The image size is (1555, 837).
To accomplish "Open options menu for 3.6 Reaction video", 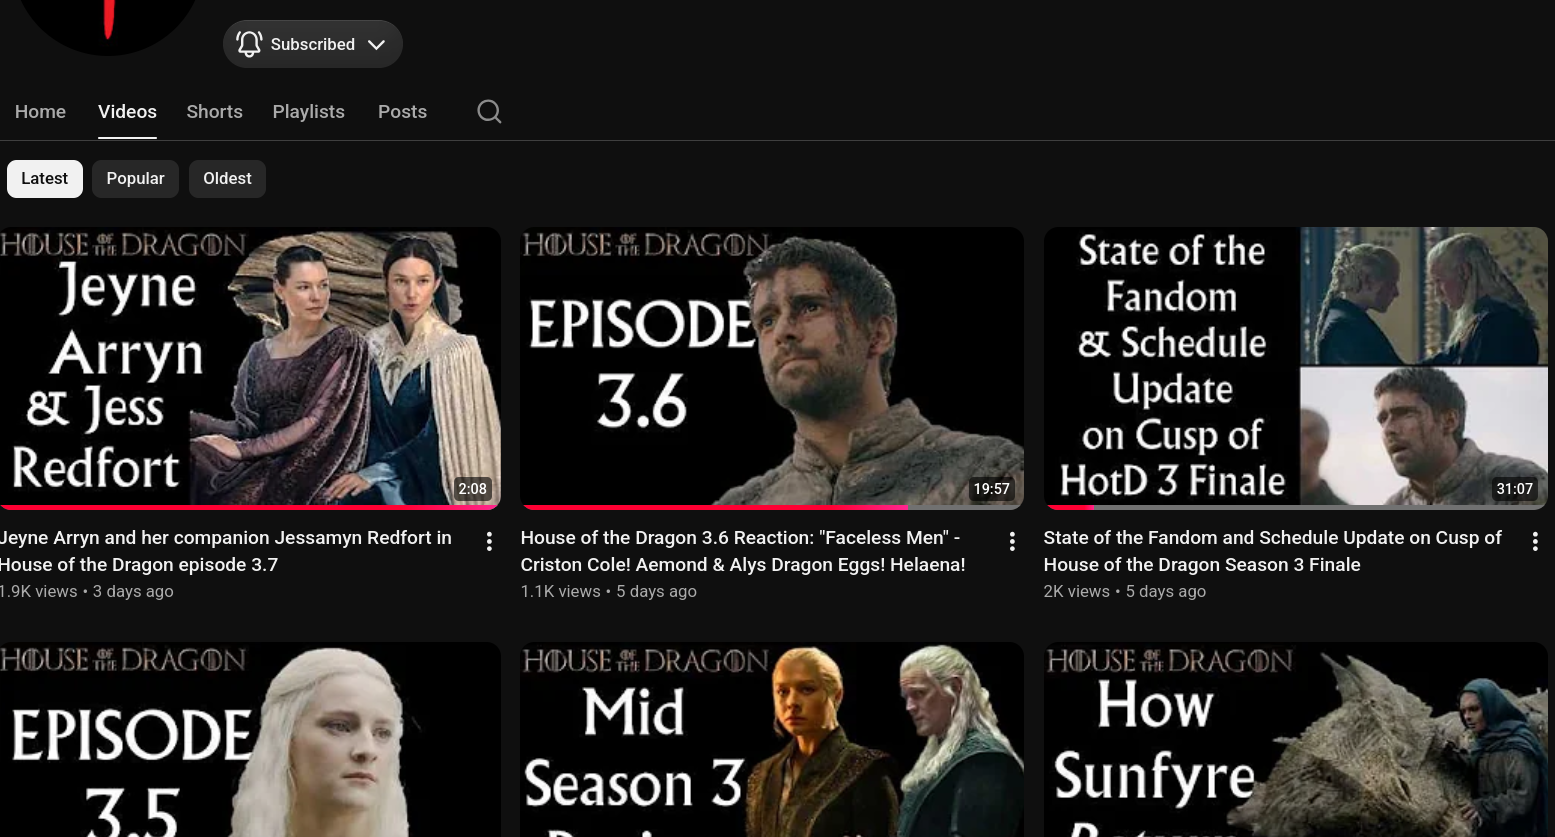I will (x=1012, y=541).
